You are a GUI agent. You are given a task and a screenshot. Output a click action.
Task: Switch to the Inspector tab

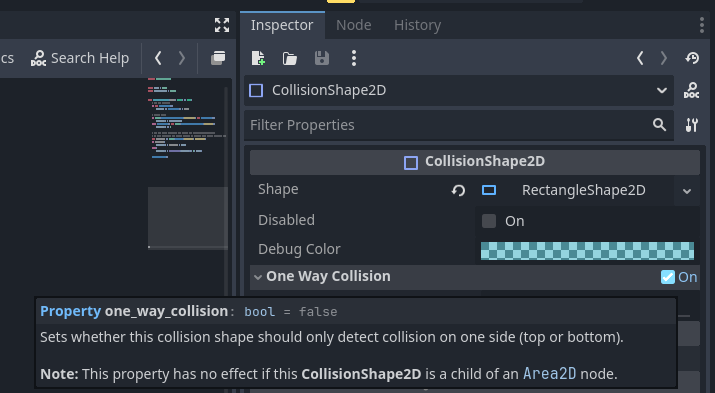tap(282, 25)
